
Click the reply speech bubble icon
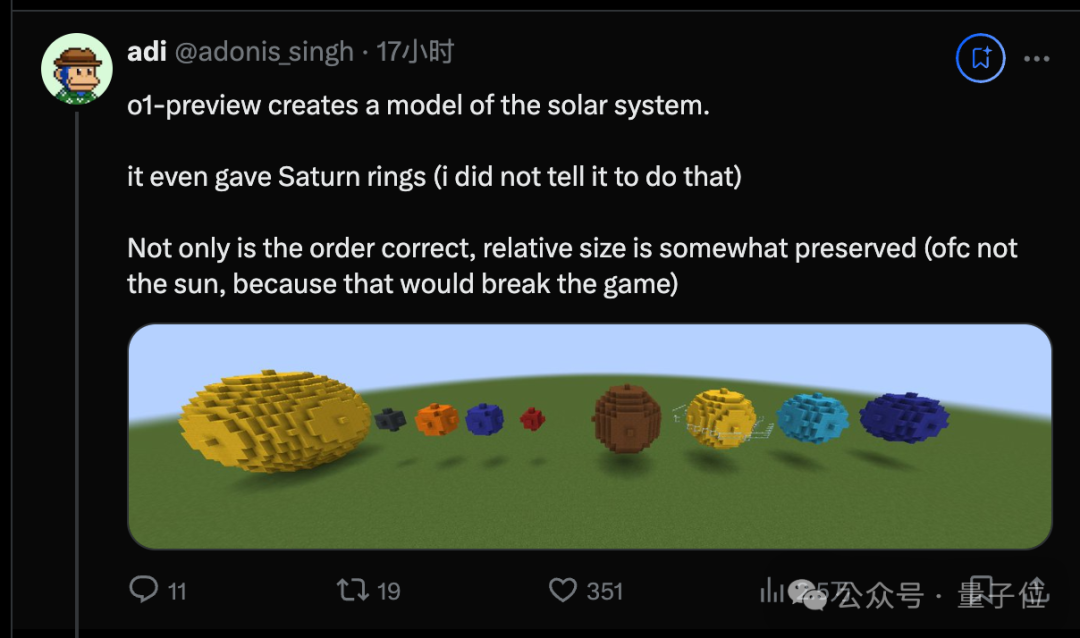tap(144, 589)
